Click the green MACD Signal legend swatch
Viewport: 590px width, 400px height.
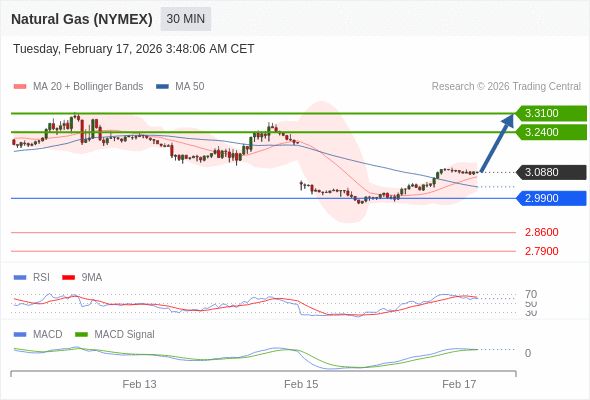point(81,334)
